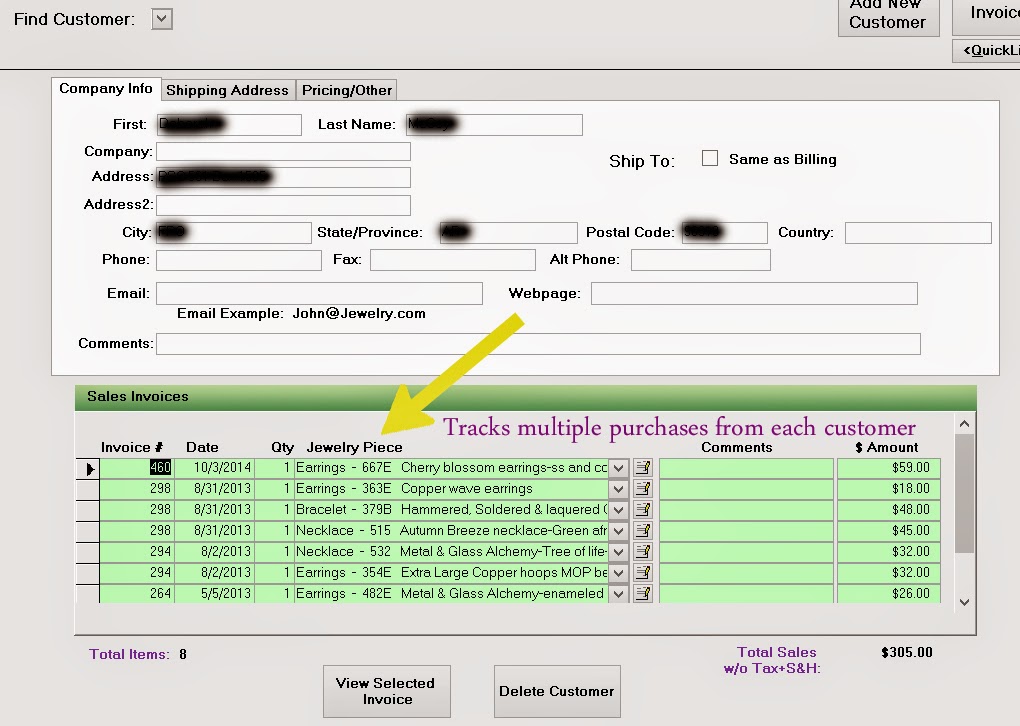Expand jewelry piece dropdown for Earrings 667E
Screen dimensions: 1020x726
[x=619, y=468]
